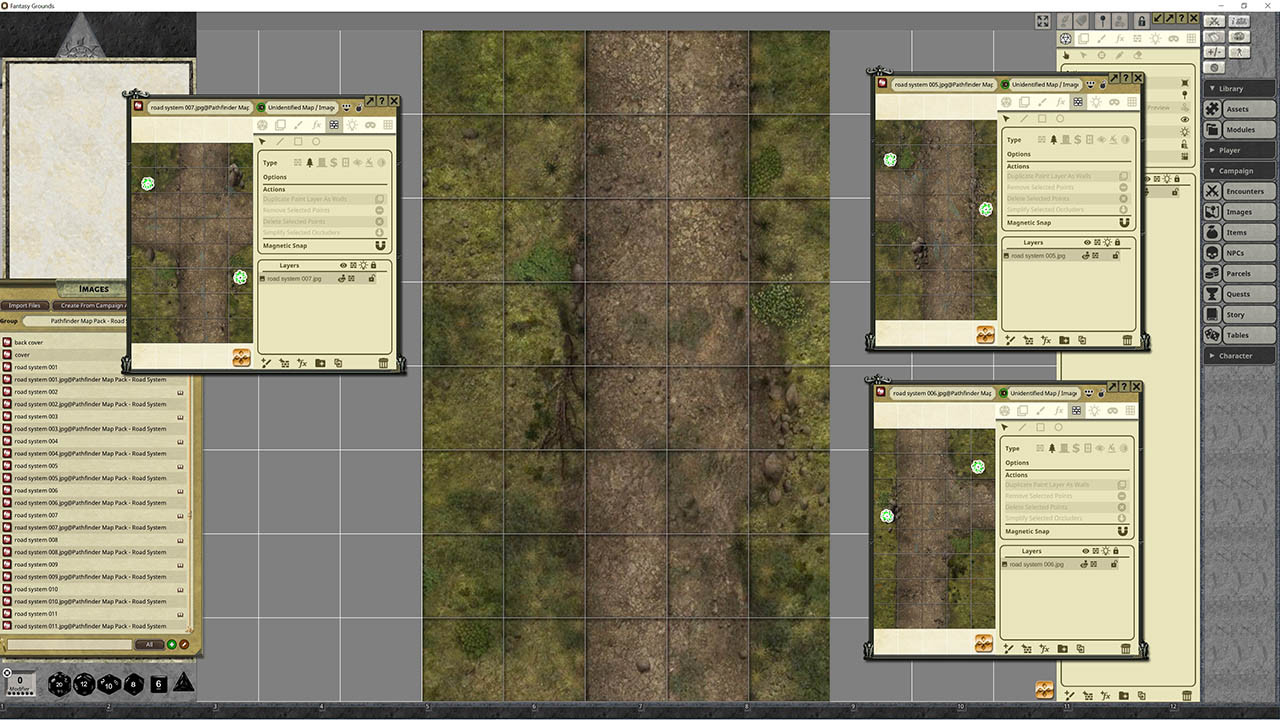Viewport: 1280px width, 720px height.
Task: Toggle visibility of the road system 005.jpg layer
Action: [1086, 255]
